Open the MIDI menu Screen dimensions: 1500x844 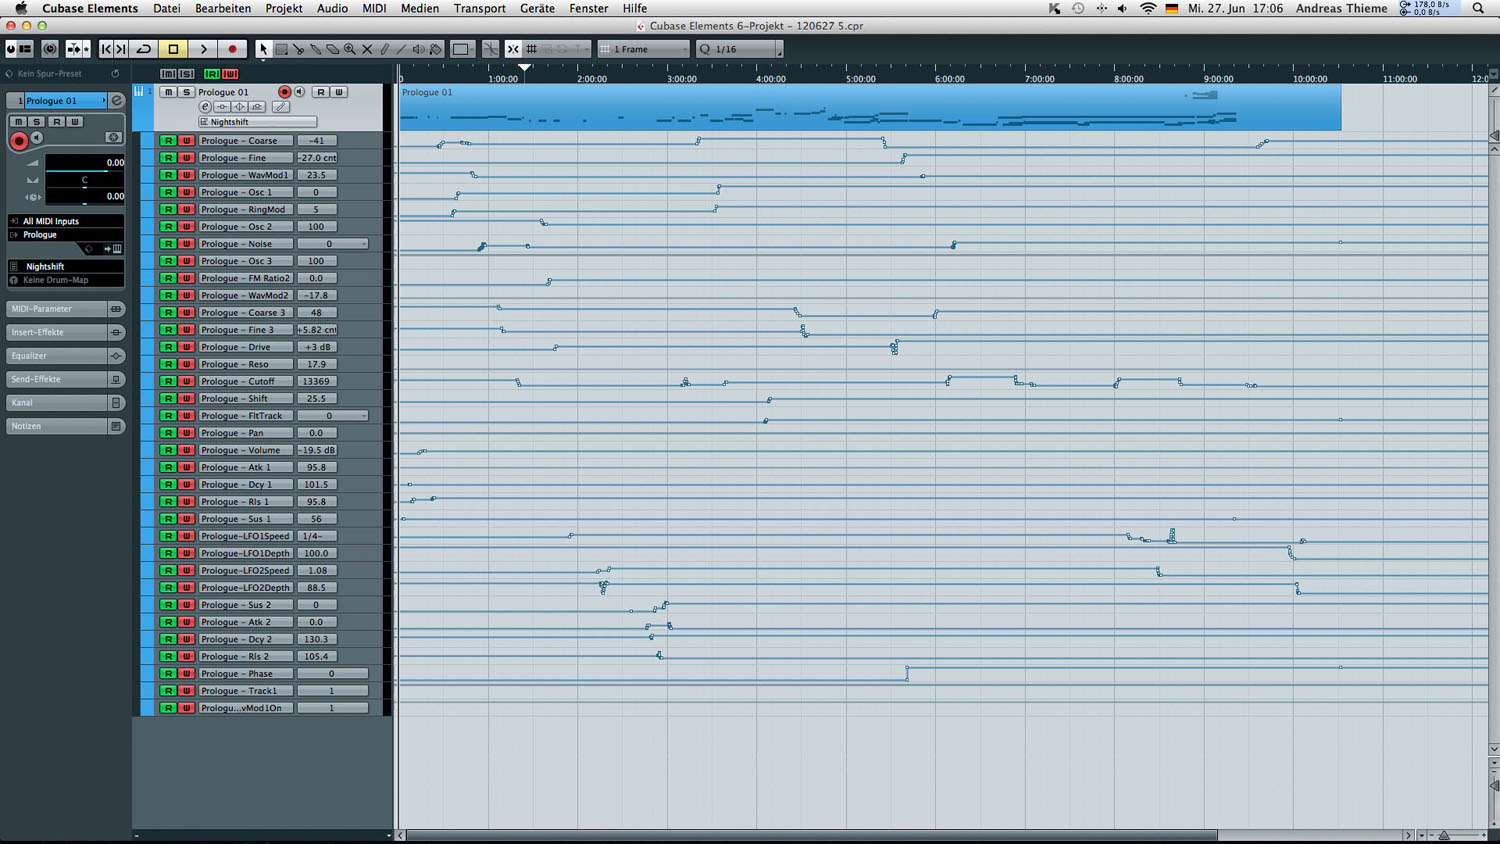point(374,8)
